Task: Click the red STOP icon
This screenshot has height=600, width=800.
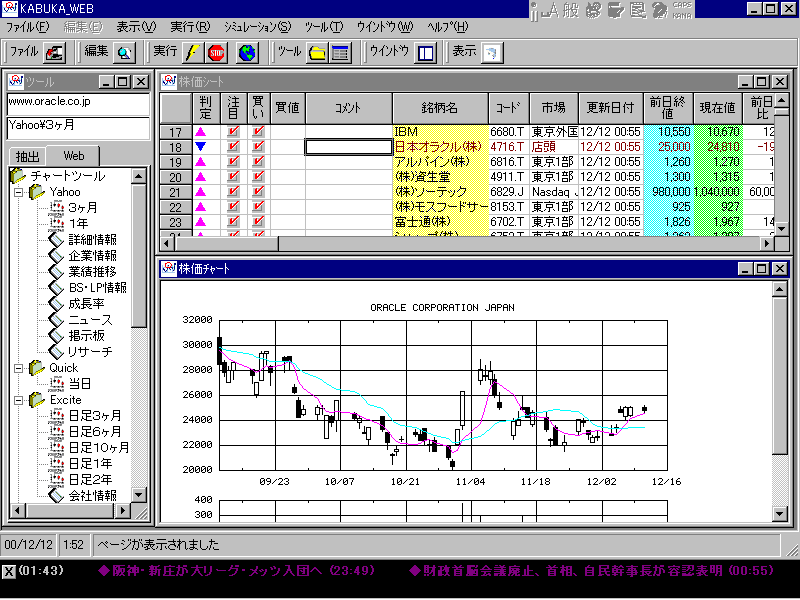Action: click(216, 53)
